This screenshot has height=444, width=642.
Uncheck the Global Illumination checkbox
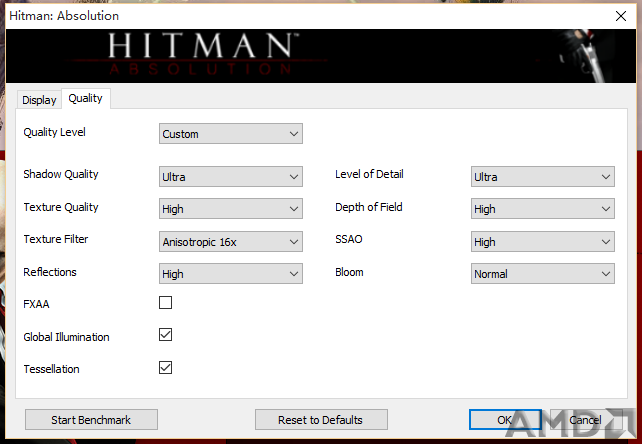pos(165,335)
